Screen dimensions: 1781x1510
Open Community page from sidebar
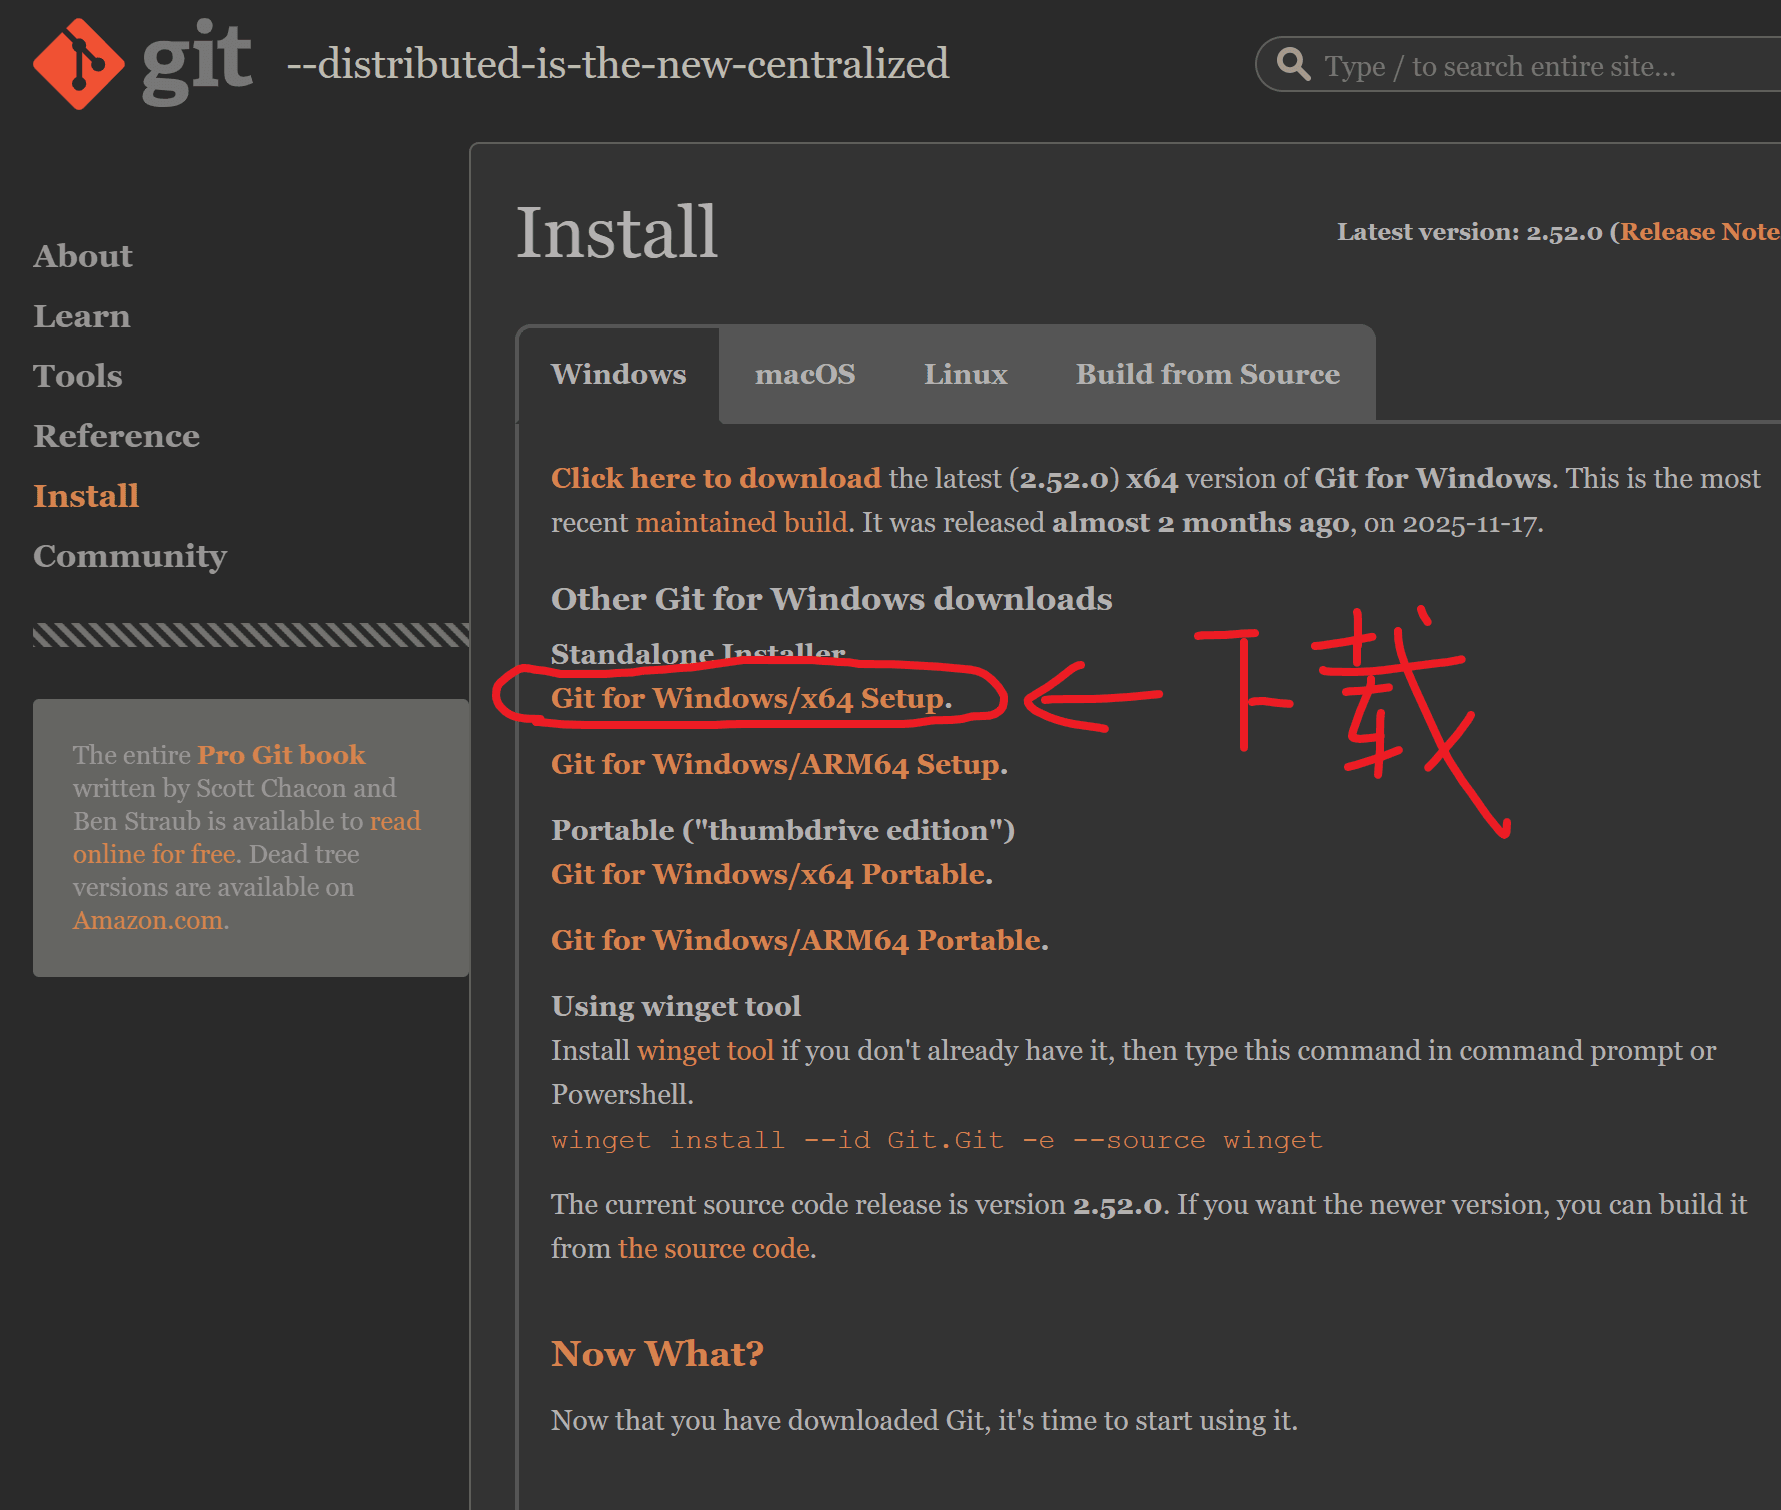[130, 556]
